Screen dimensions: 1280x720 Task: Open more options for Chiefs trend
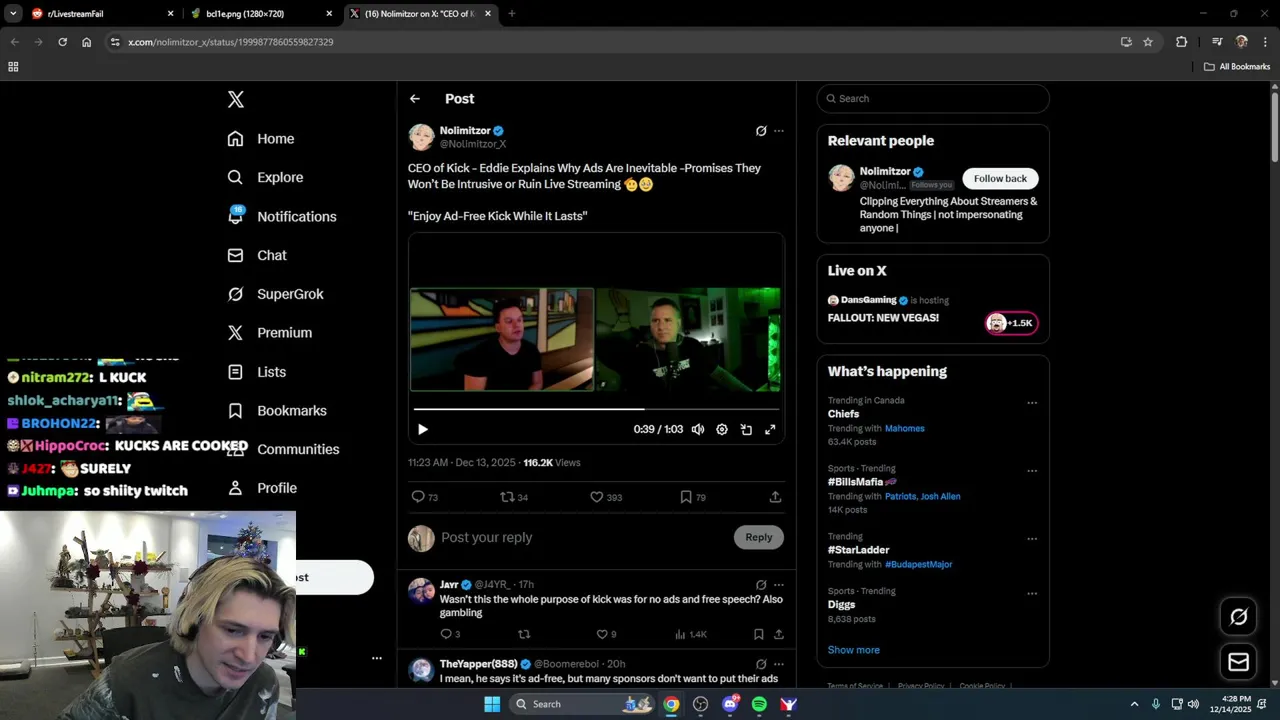coord(1032,403)
